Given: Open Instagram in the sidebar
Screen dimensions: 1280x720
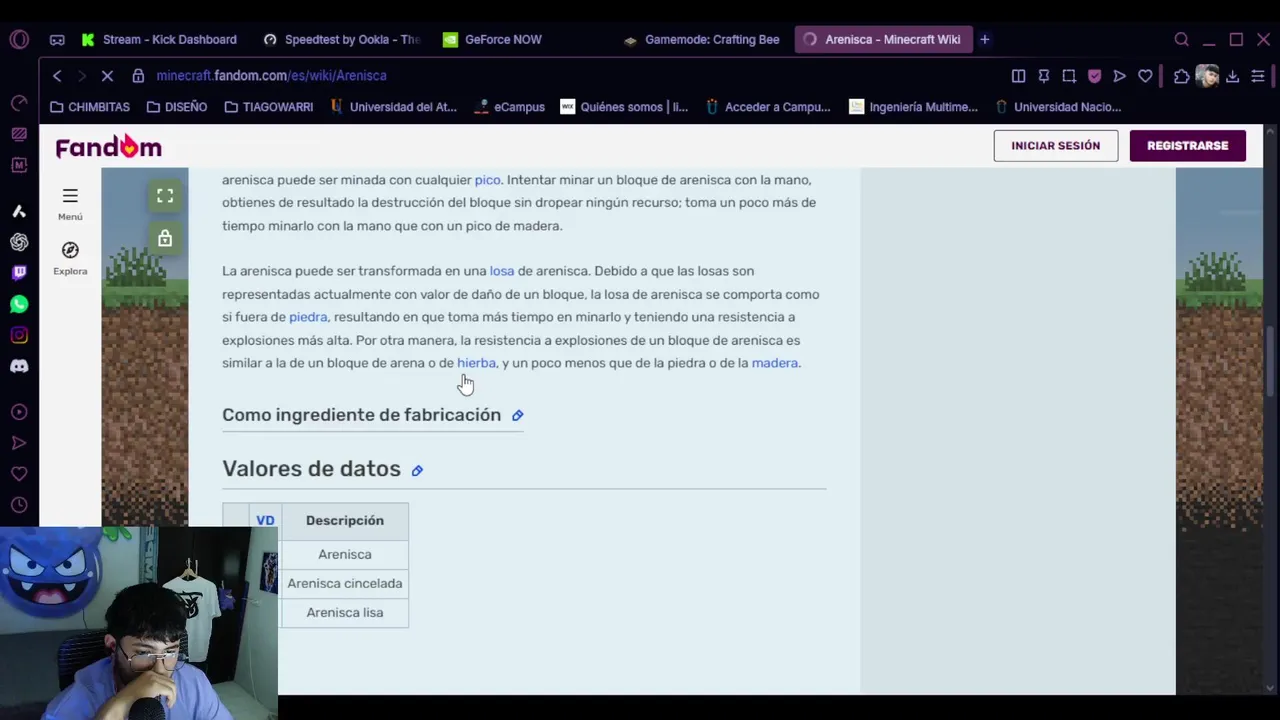Looking at the screenshot, I should tap(19, 335).
